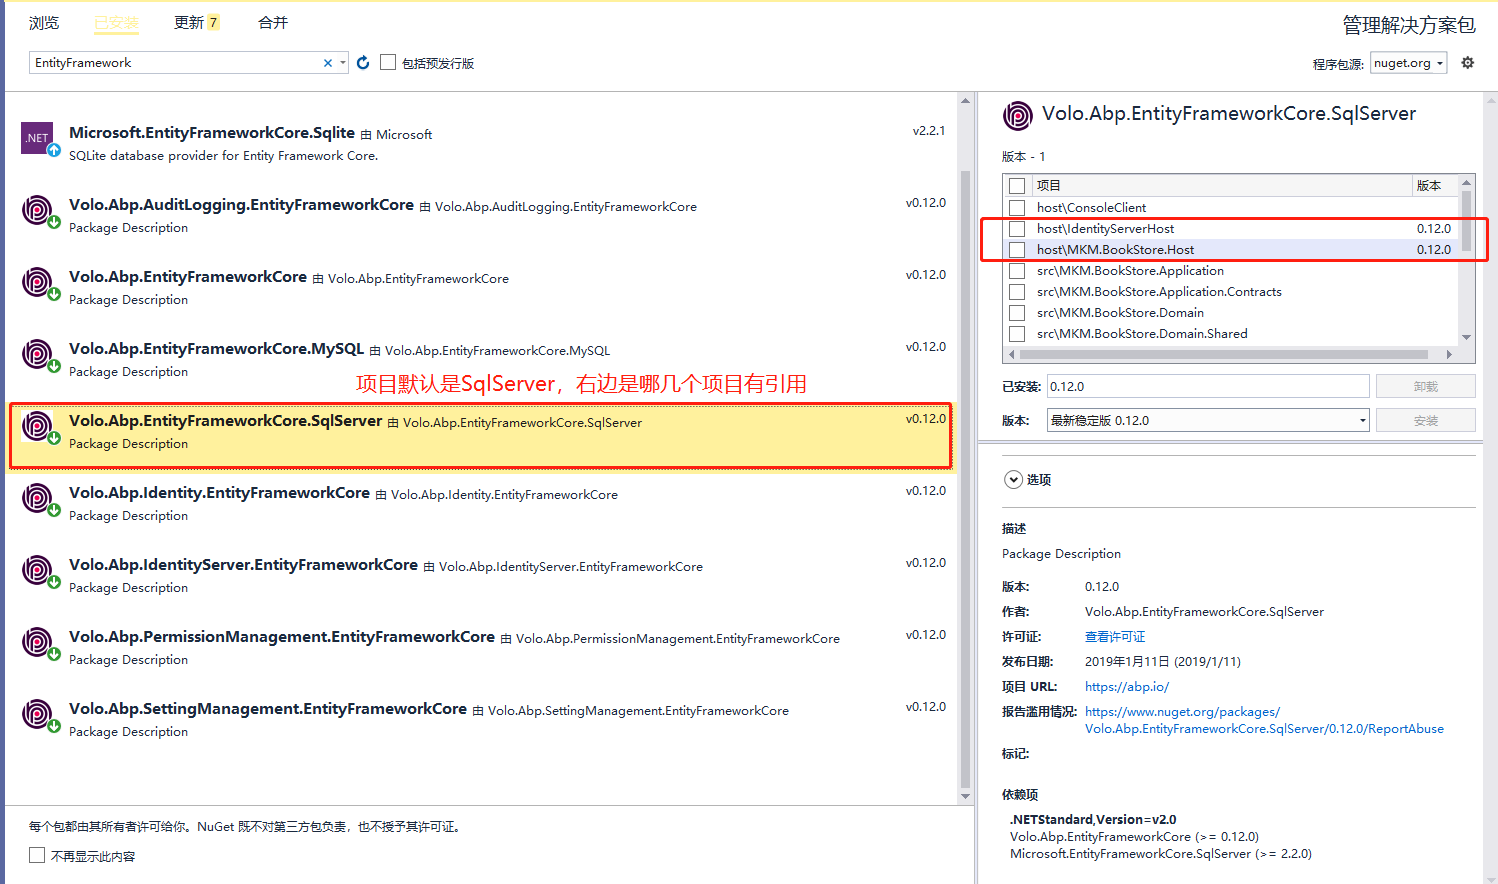Toggle the 不再显示此内容 checkbox

click(x=37, y=855)
